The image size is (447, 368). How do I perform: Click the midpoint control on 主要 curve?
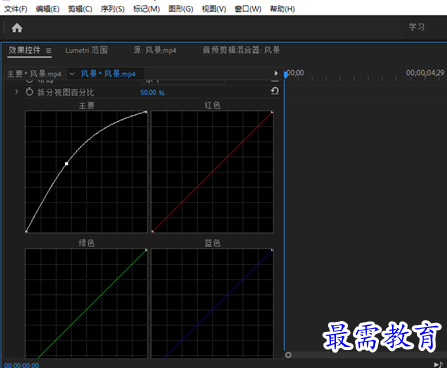click(67, 164)
